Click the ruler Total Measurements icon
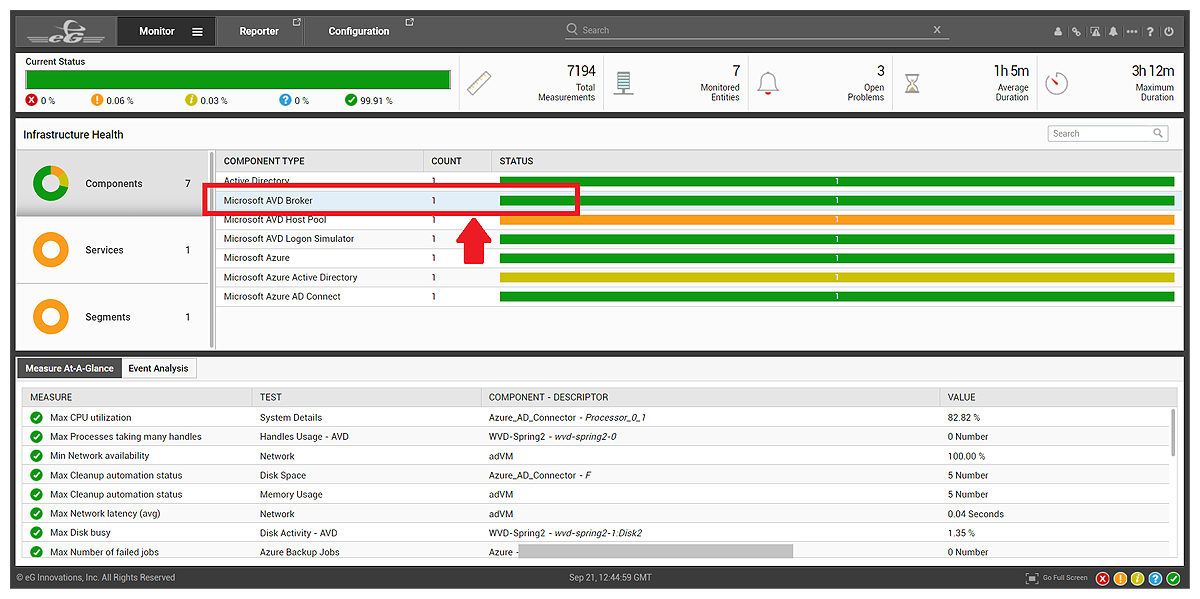This screenshot has width=1200, height=599. 479,83
